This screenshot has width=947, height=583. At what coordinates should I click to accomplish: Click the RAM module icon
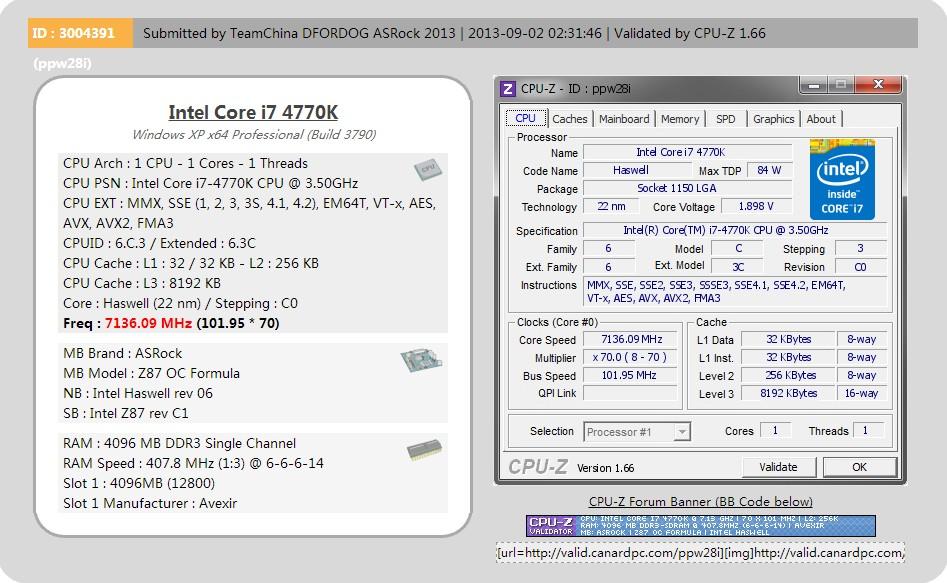(x=425, y=451)
